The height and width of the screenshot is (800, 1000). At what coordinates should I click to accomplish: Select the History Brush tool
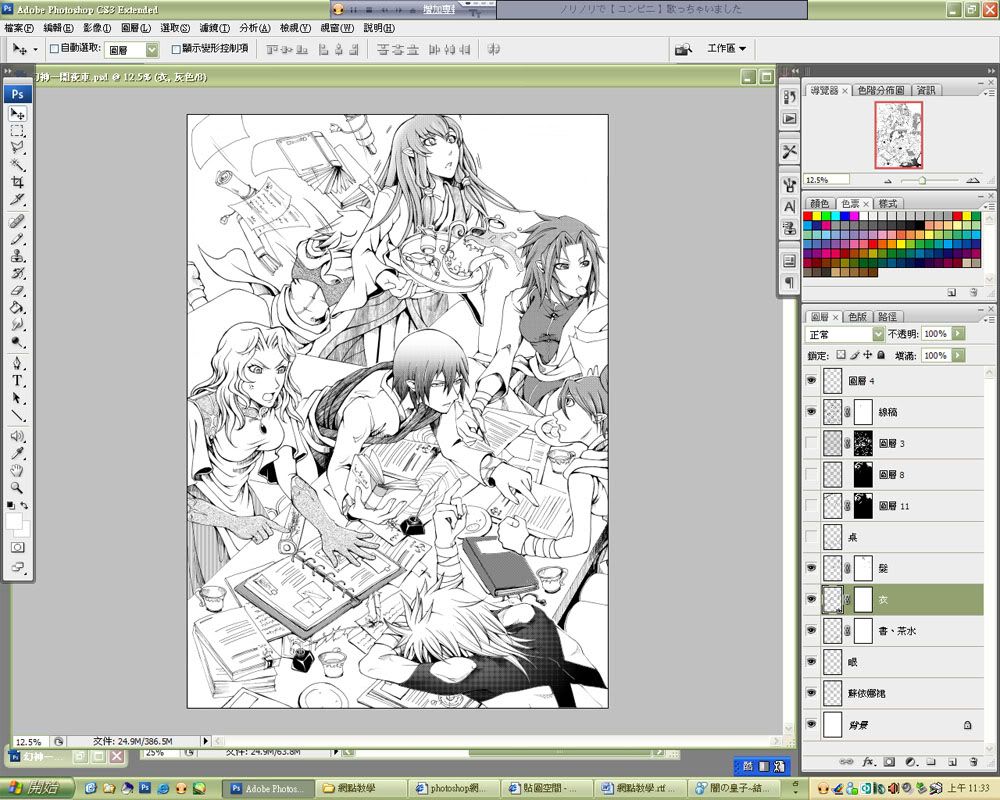pyautogui.click(x=17, y=273)
